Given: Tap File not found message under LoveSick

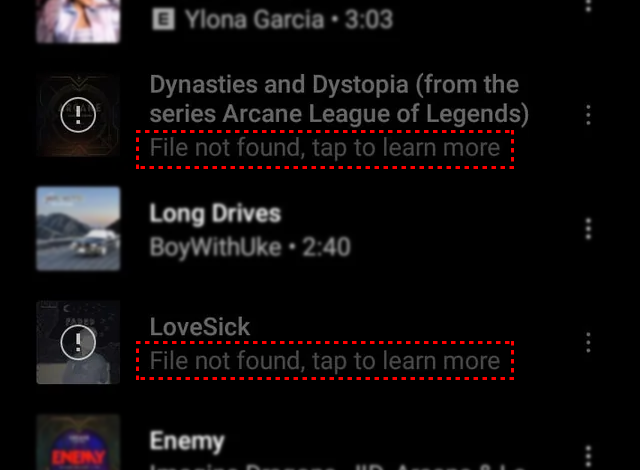Looking at the screenshot, I should pyautogui.click(x=325, y=361).
